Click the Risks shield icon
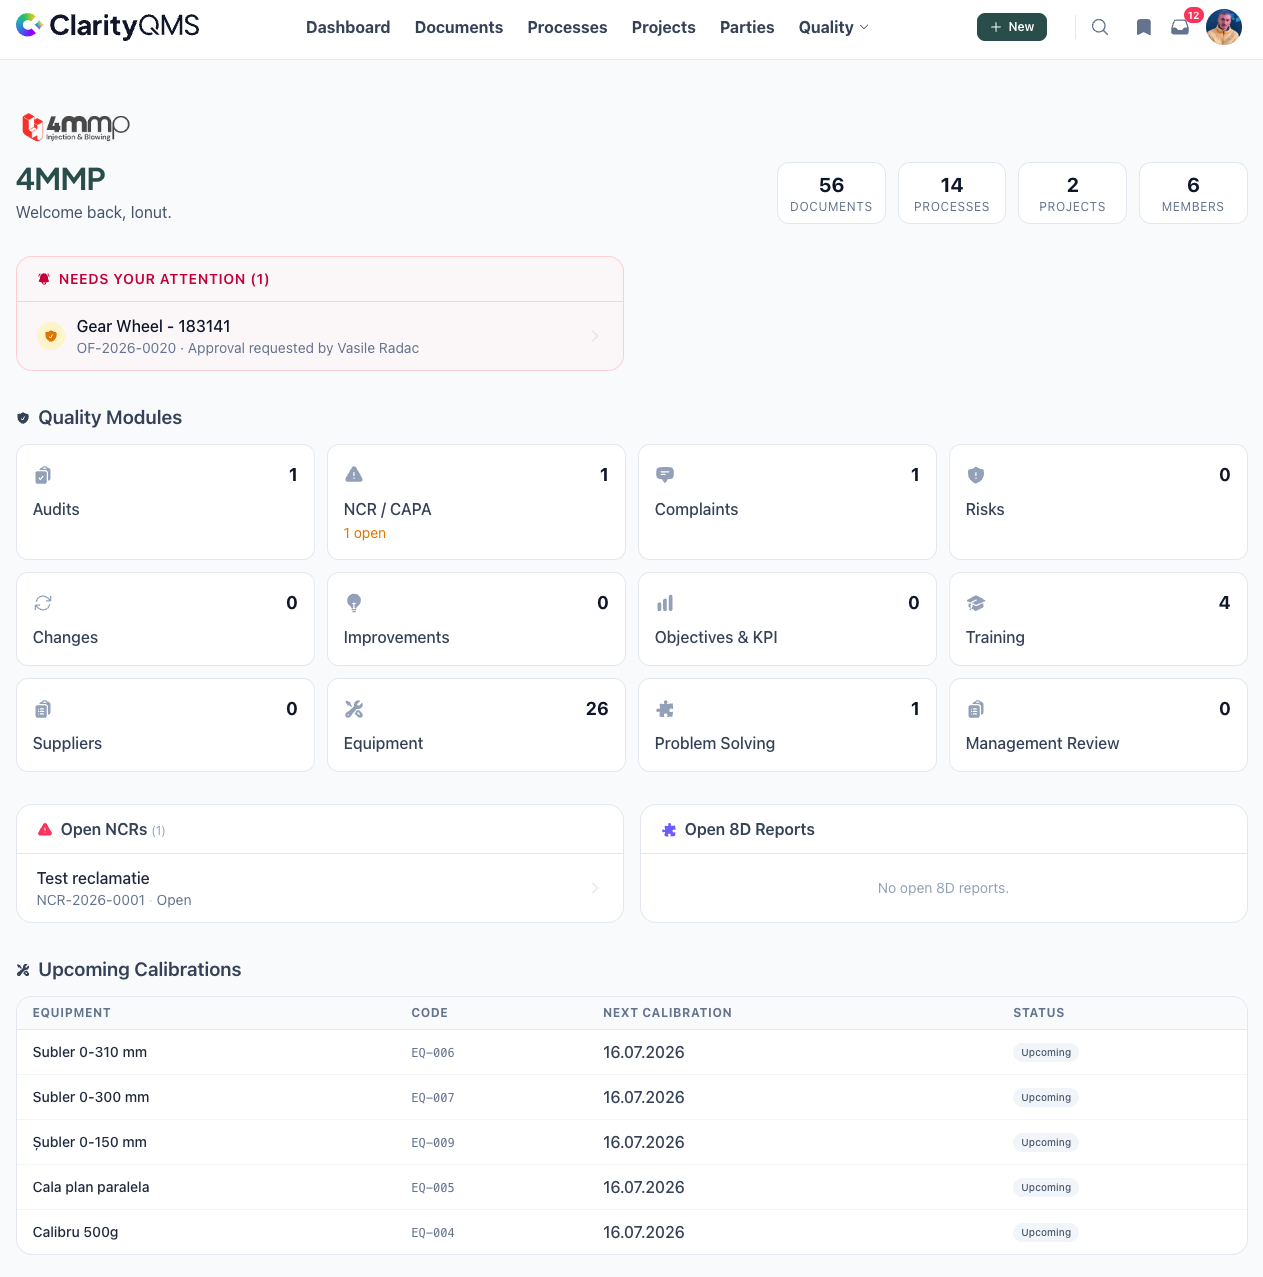Viewport: 1263px width, 1277px height. coord(976,475)
